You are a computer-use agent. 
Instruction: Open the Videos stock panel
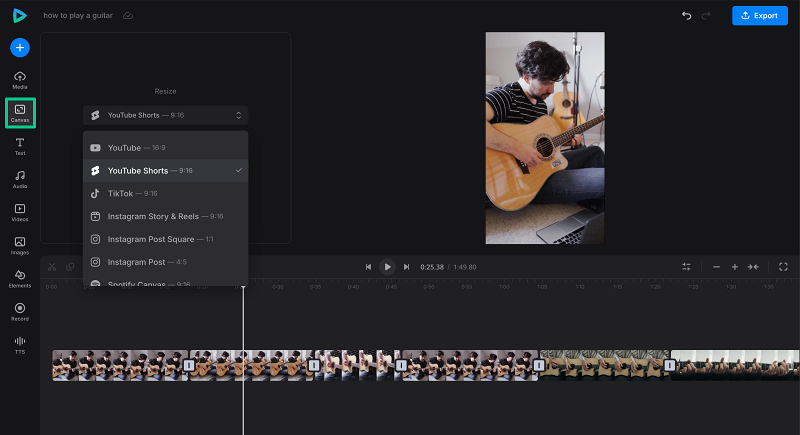click(x=20, y=212)
